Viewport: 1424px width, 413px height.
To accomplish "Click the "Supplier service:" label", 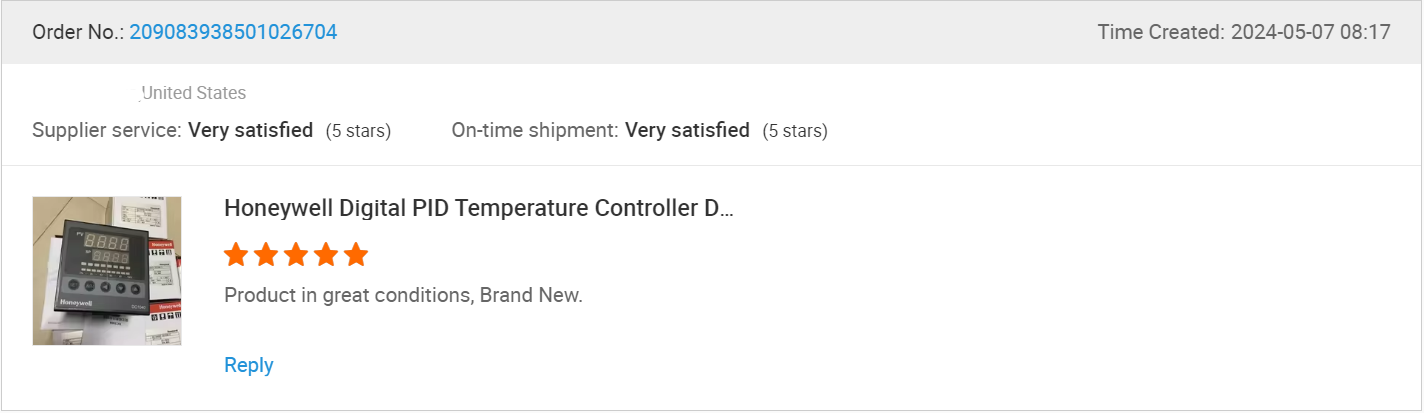I will pos(107,130).
